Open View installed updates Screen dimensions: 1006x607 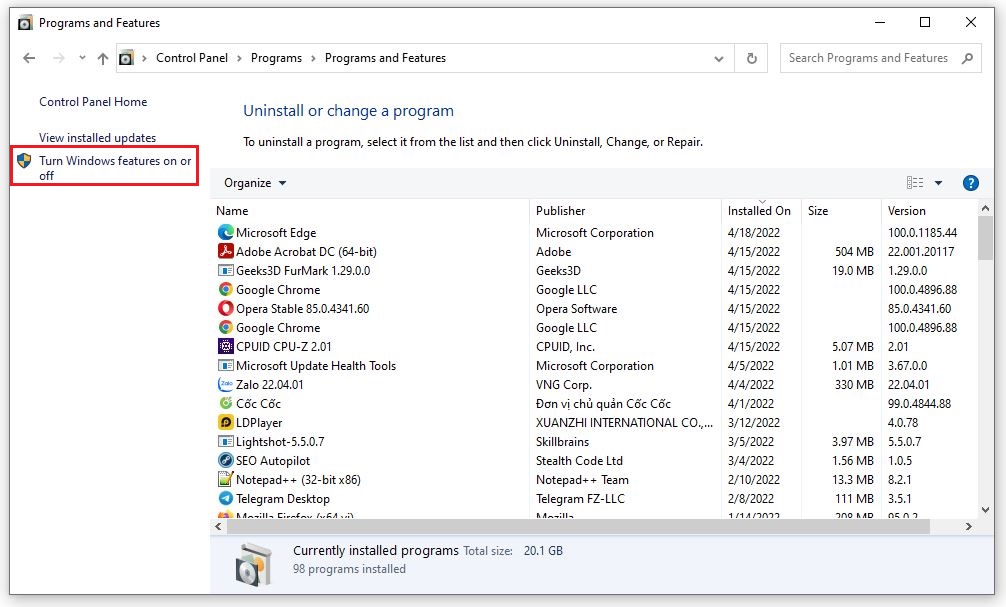(96, 137)
